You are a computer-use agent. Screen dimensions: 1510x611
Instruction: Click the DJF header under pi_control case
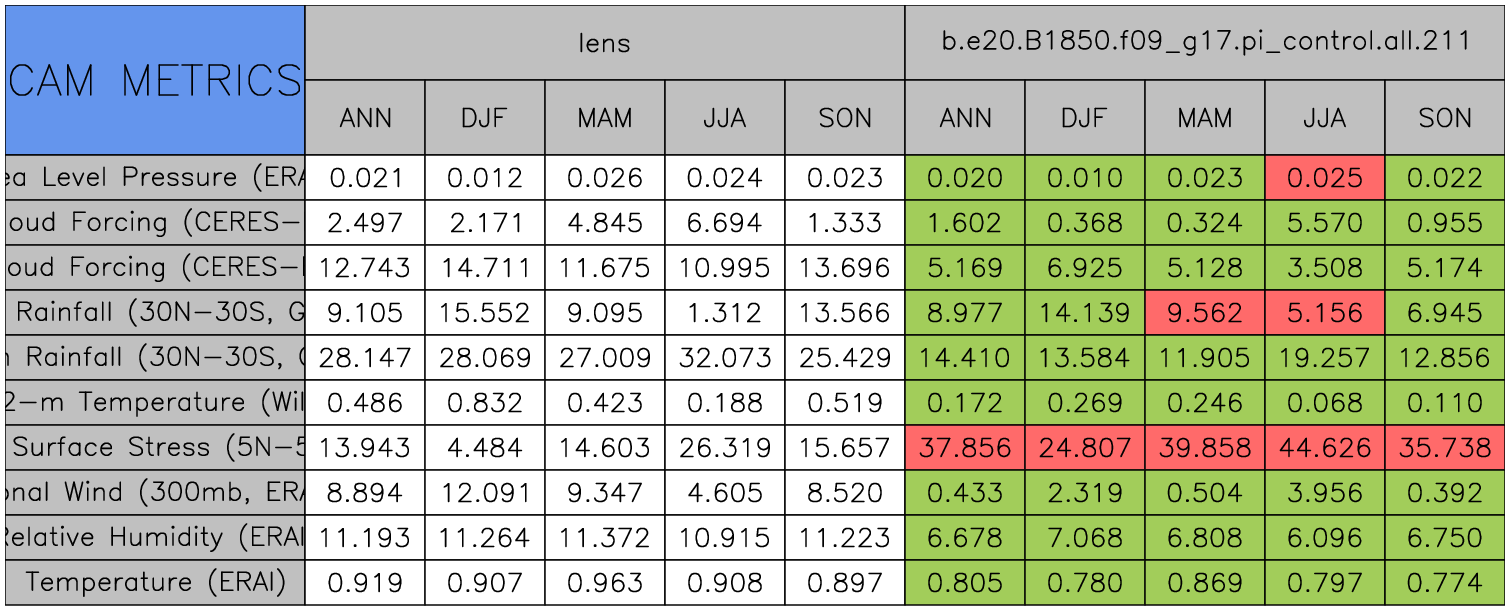pyautogui.click(x=1085, y=118)
